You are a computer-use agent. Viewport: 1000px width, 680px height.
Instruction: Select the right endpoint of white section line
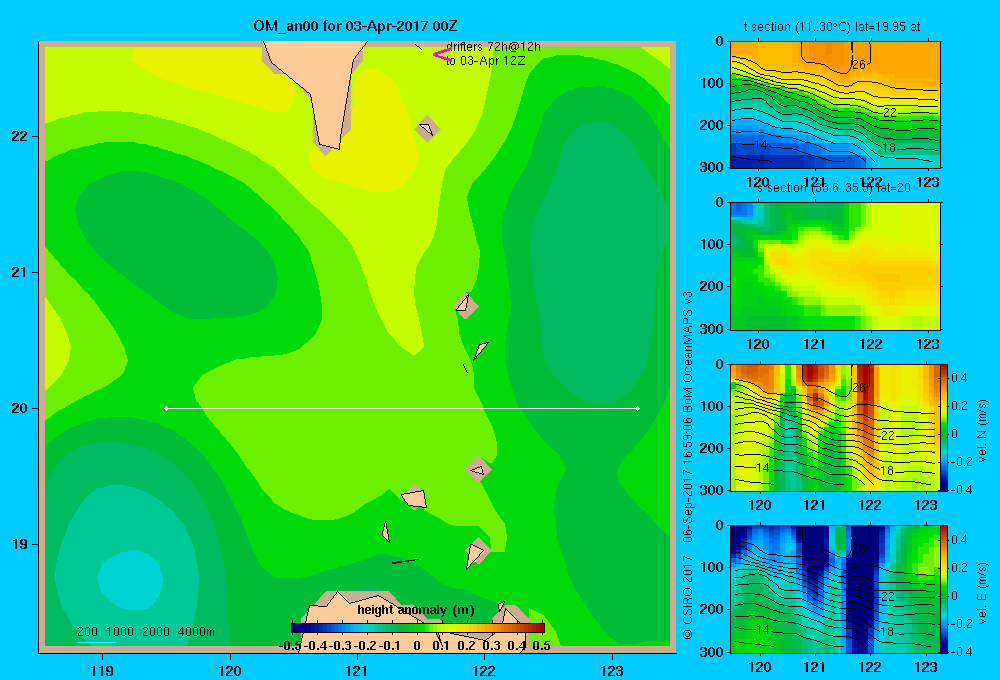638,408
